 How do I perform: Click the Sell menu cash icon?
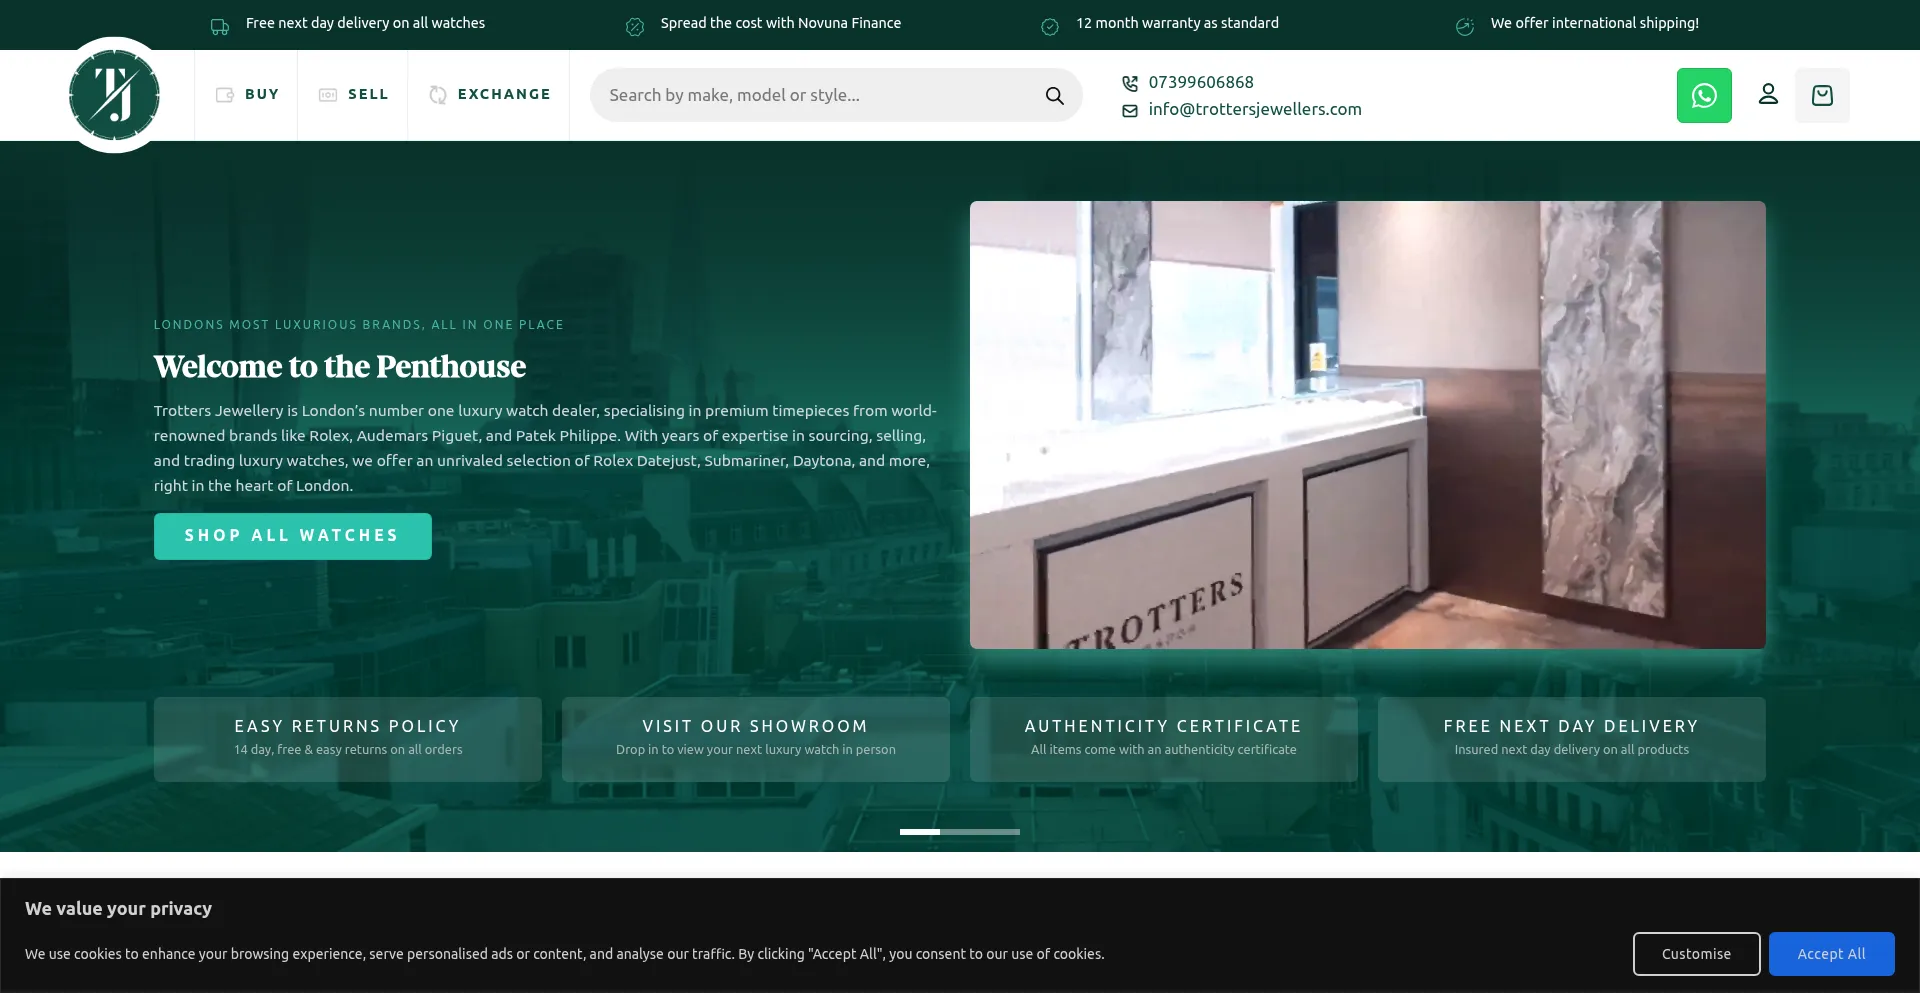pyautogui.click(x=328, y=95)
